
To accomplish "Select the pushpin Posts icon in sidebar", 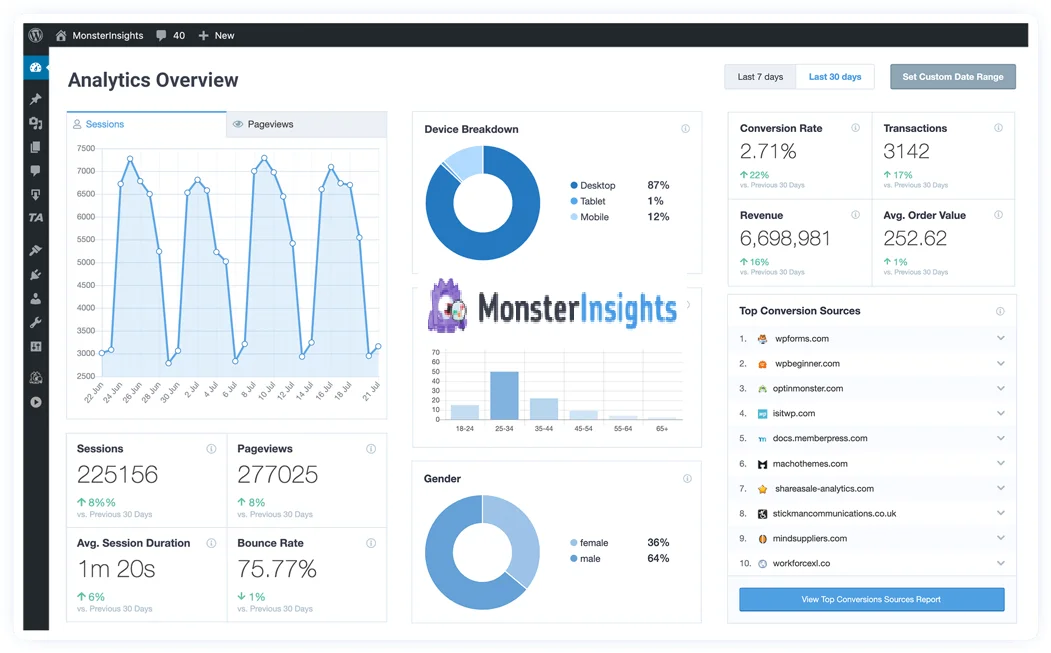I will (35, 98).
